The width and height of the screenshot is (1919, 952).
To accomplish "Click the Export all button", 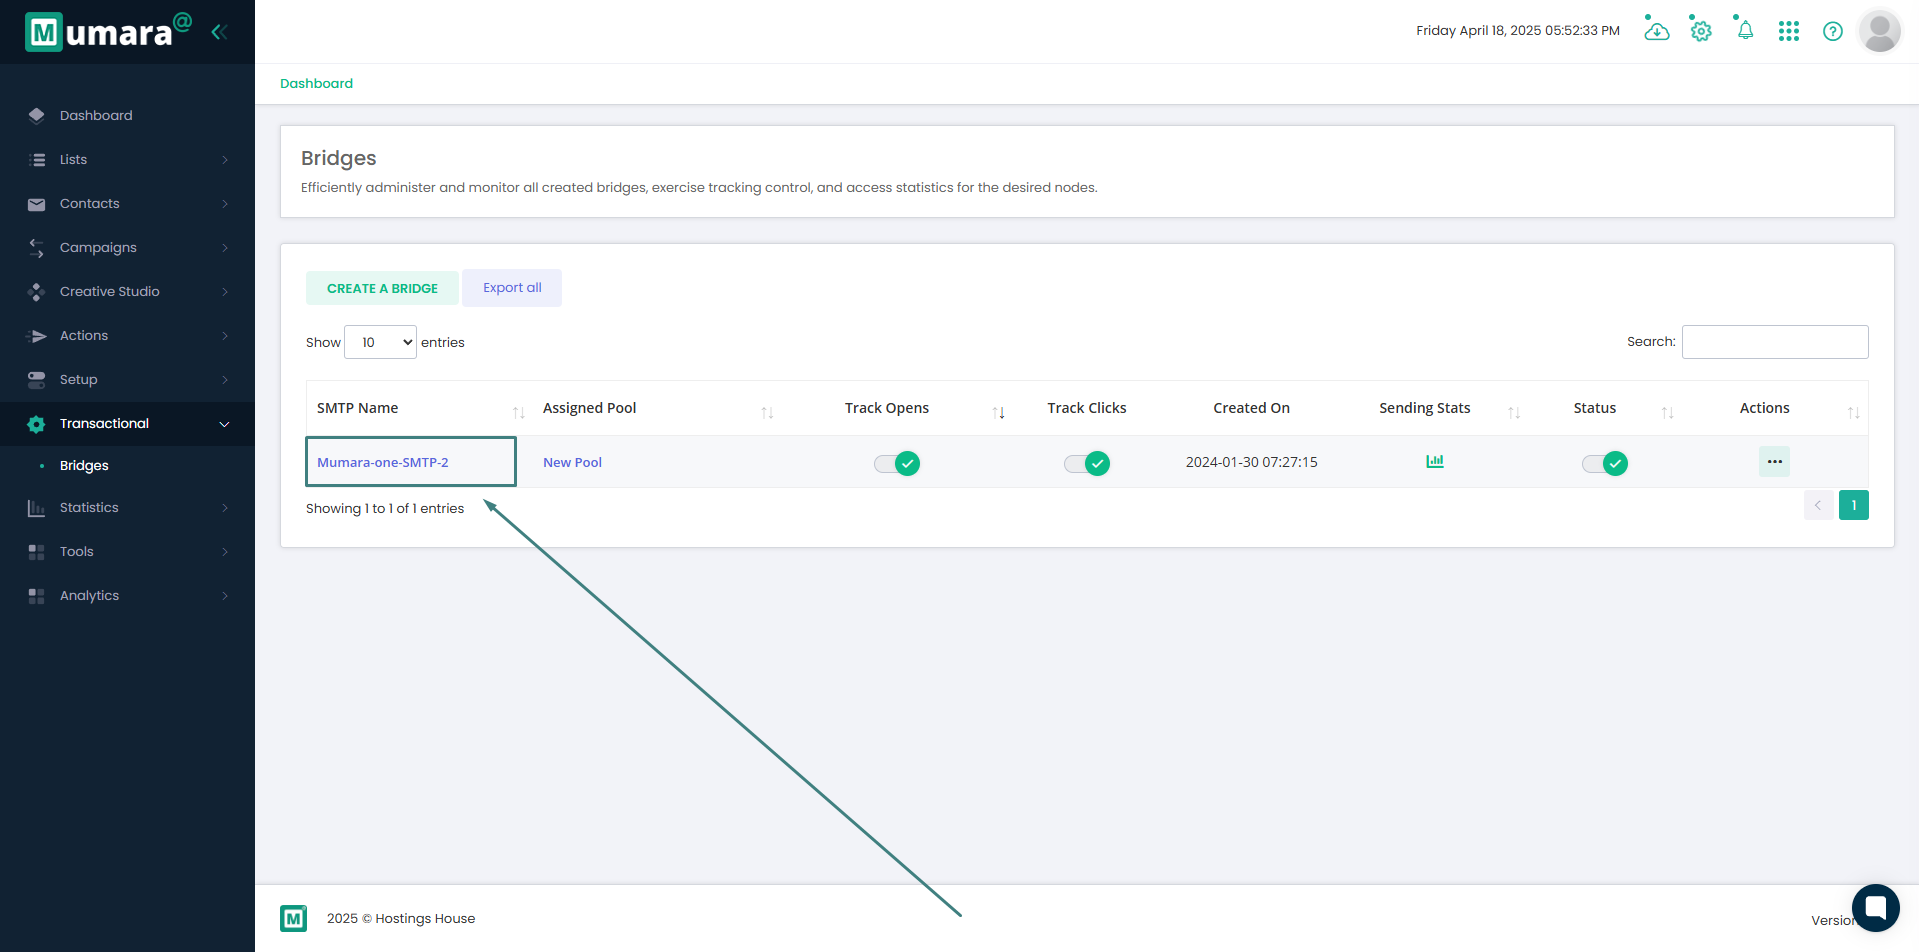I will point(512,288).
